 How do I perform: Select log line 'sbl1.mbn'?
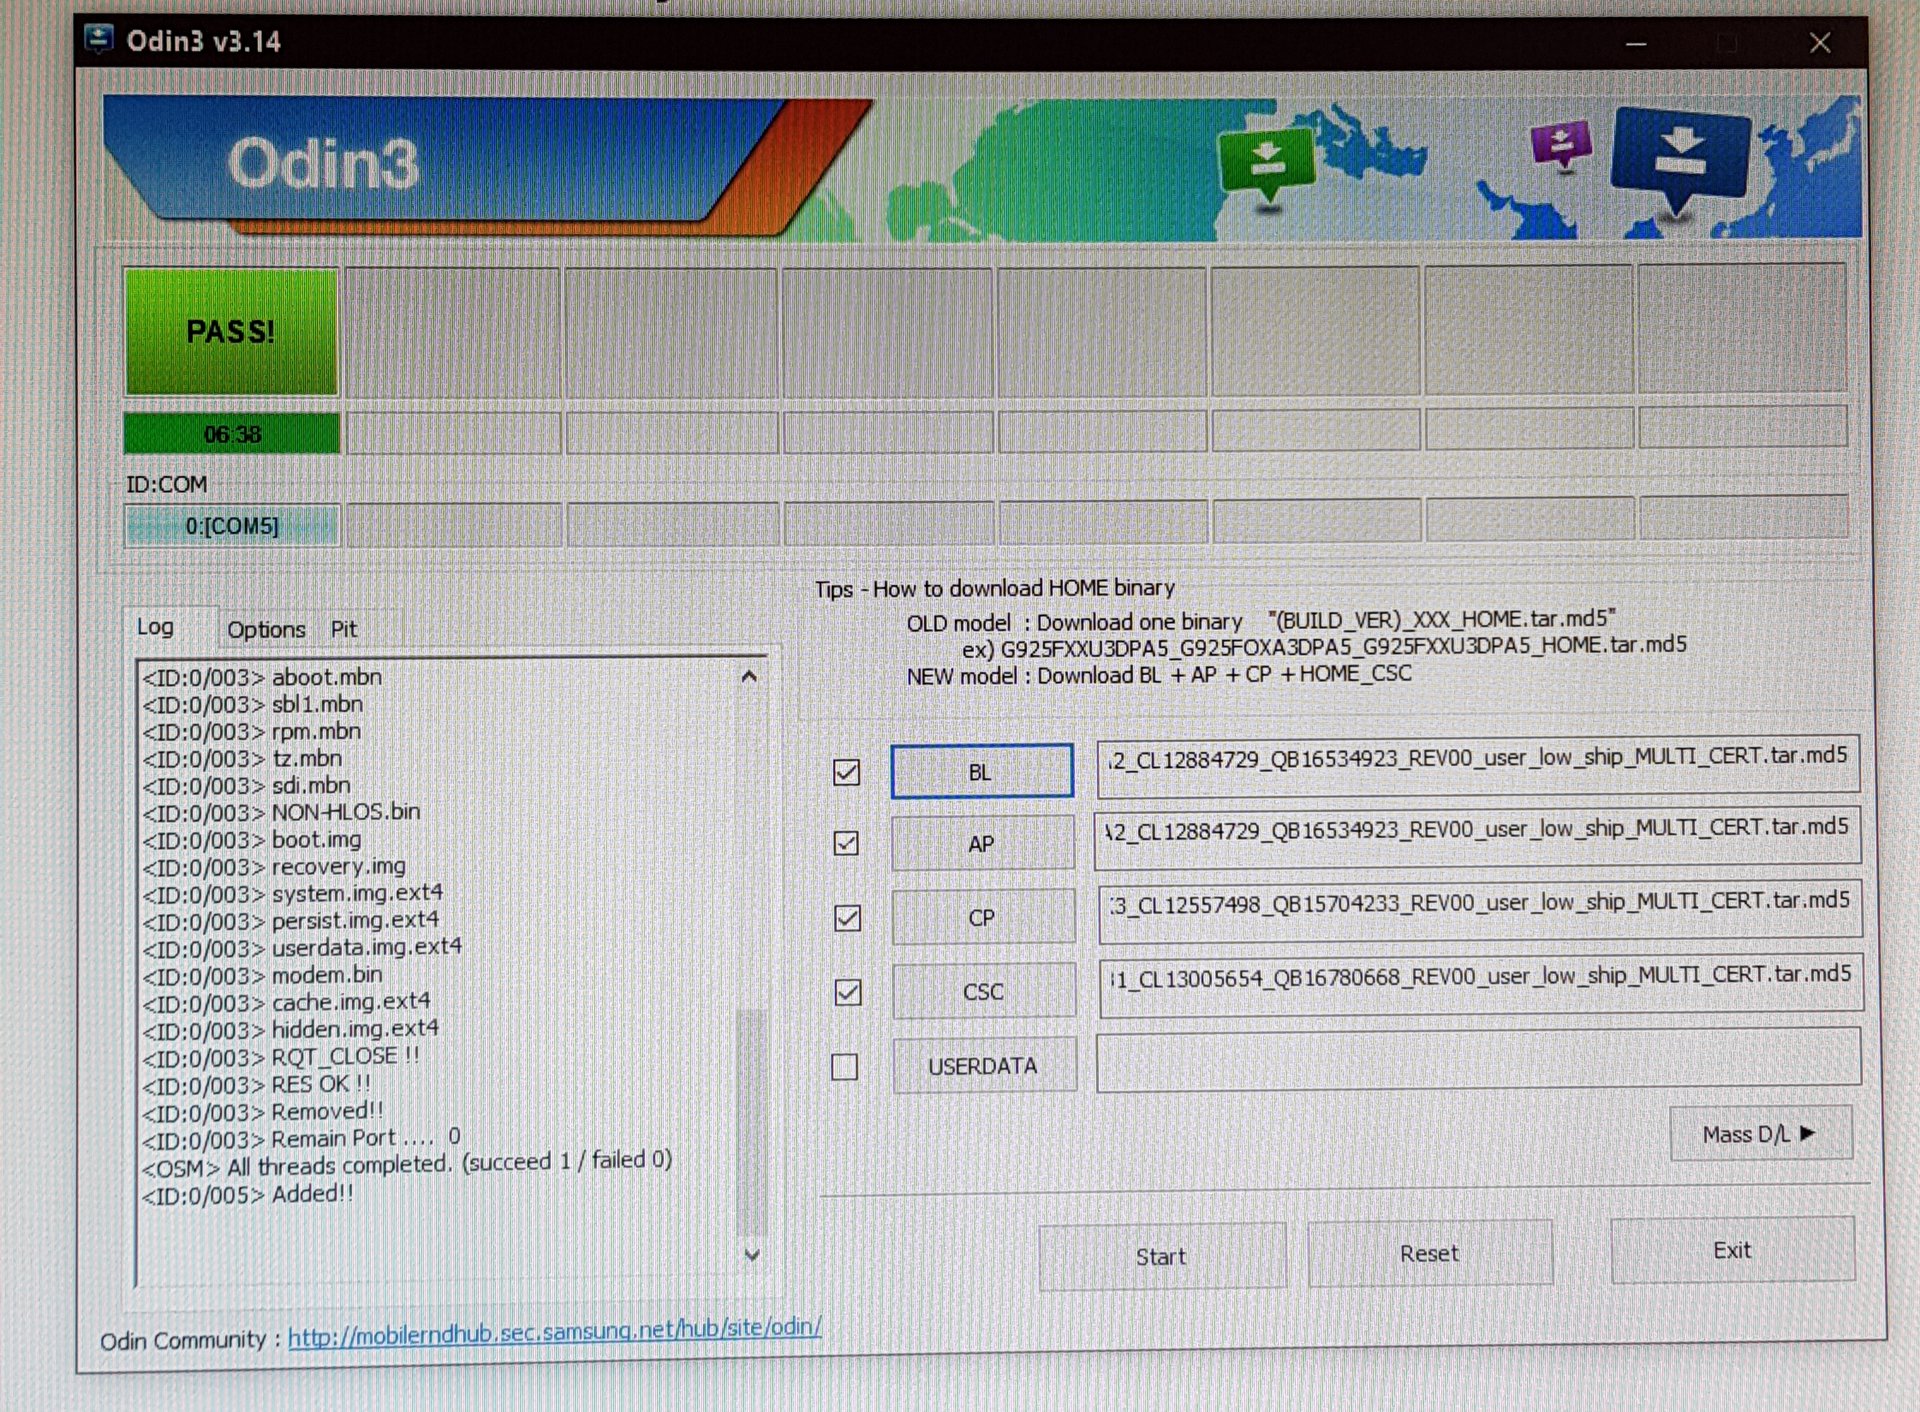click(x=253, y=704)
